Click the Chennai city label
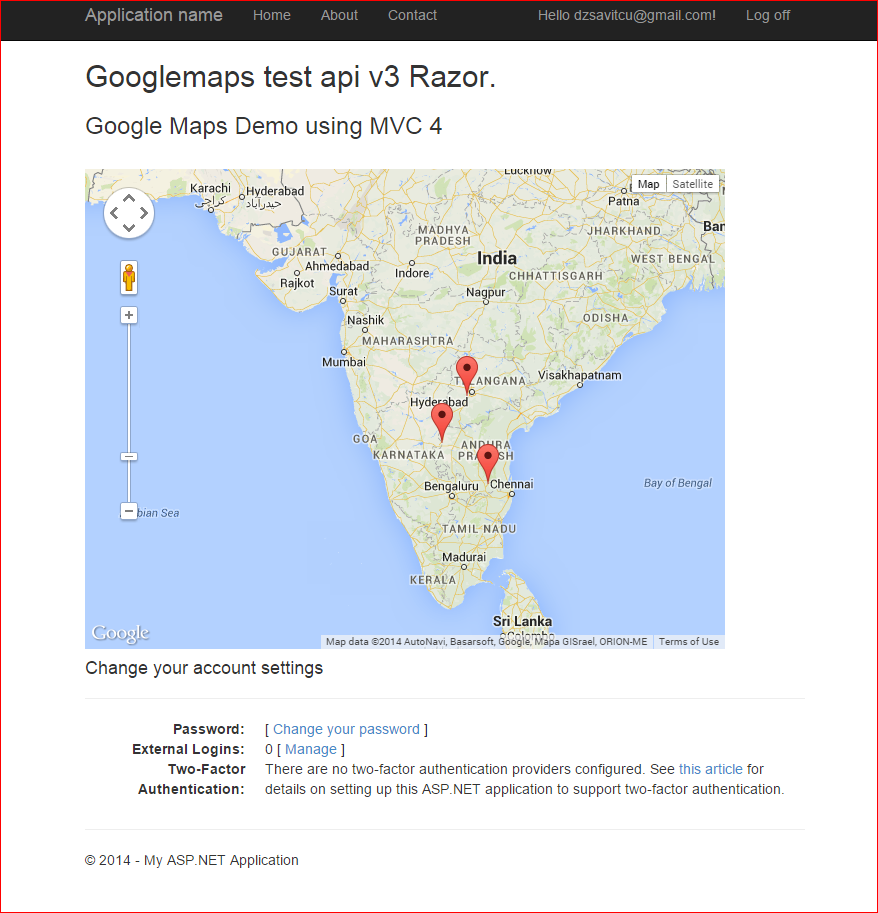Screen dimensions: 878x913 511,484
